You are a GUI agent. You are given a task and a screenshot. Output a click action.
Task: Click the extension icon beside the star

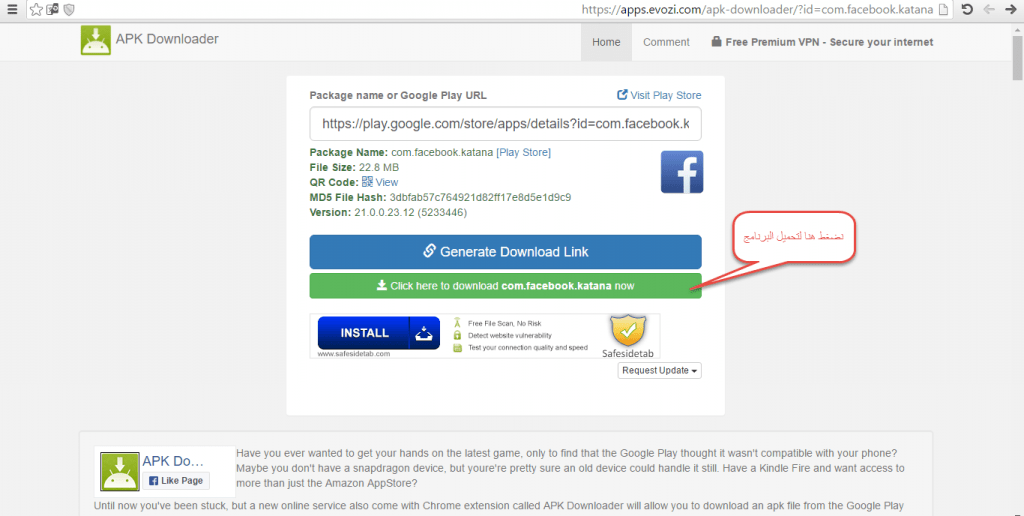coord(53,10)
